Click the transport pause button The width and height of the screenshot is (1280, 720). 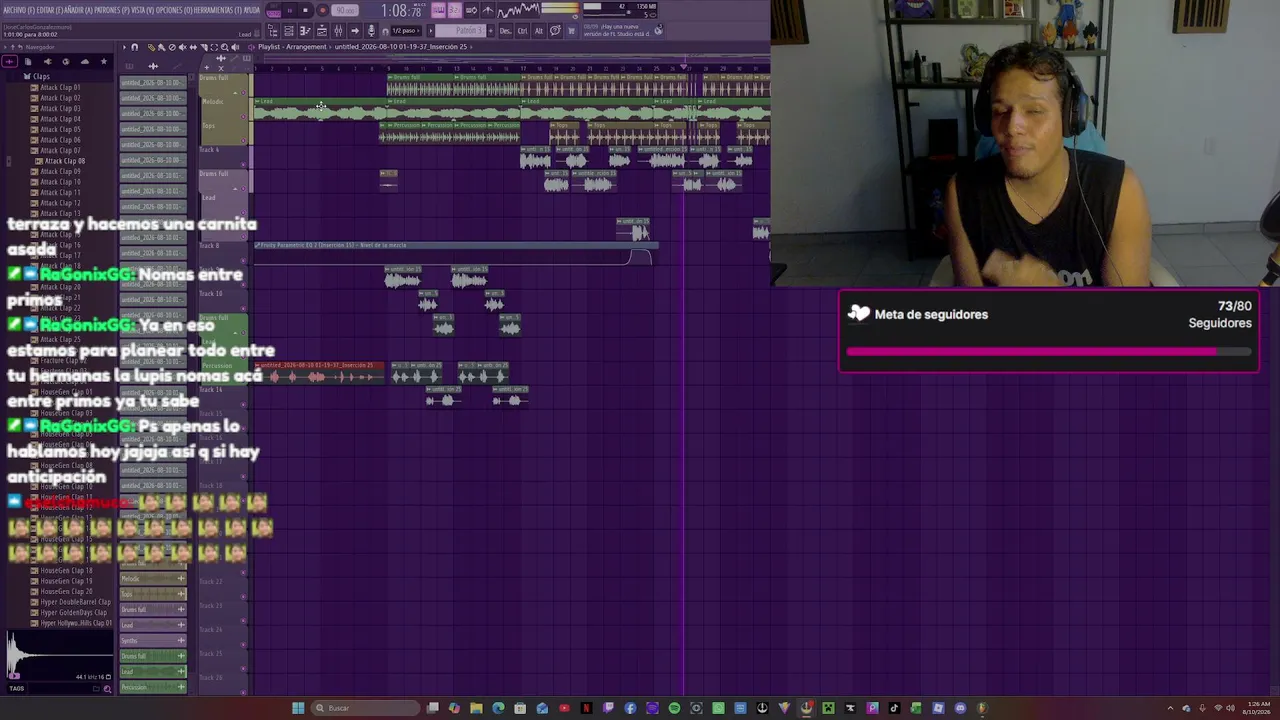click(x=289, y=10)
